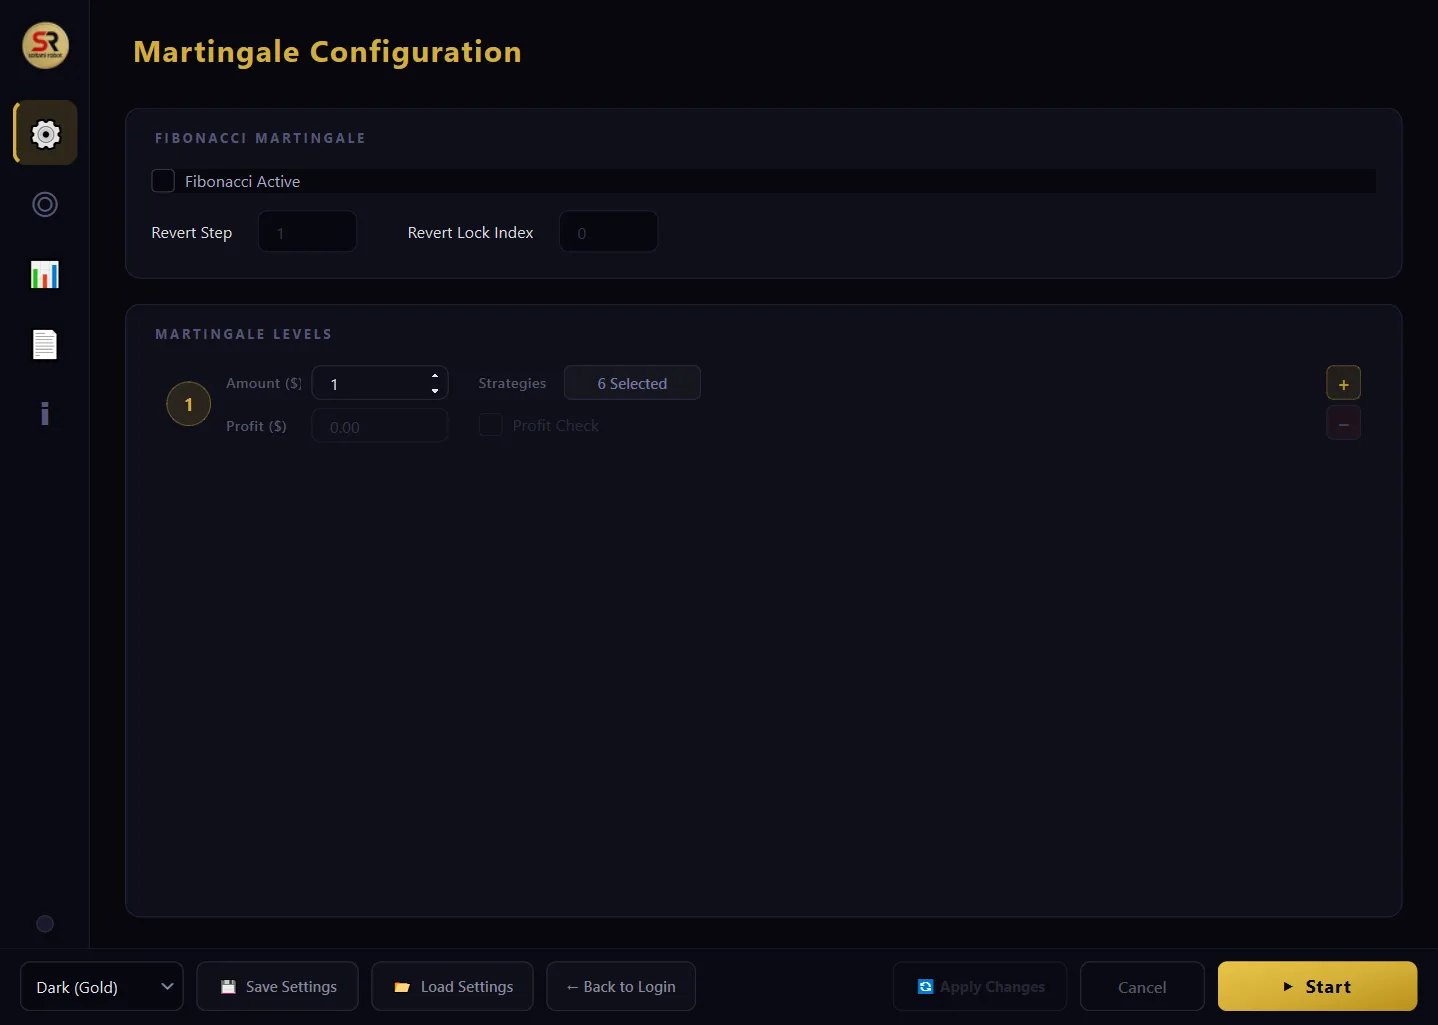
Task: Click the Amount ($) input field
Action: [x=380, y=383]
